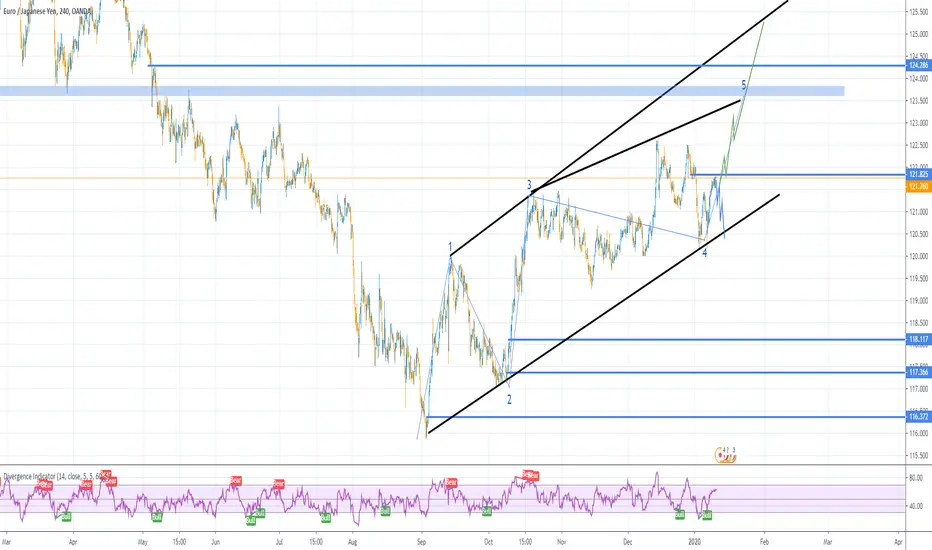Select the wave label 2 below October low
The width and height of the screenshot is (932, 550).
(509, 400)
